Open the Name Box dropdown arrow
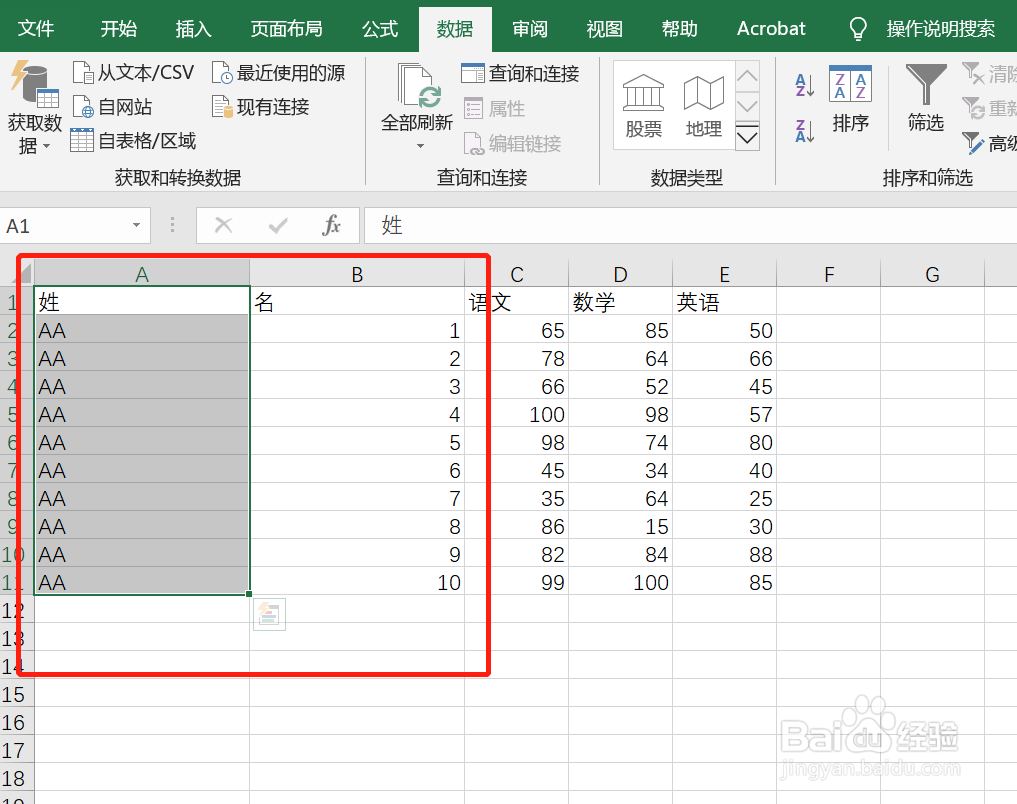The height and width of the screenshot is (804, 1017). tap(136, 226)
